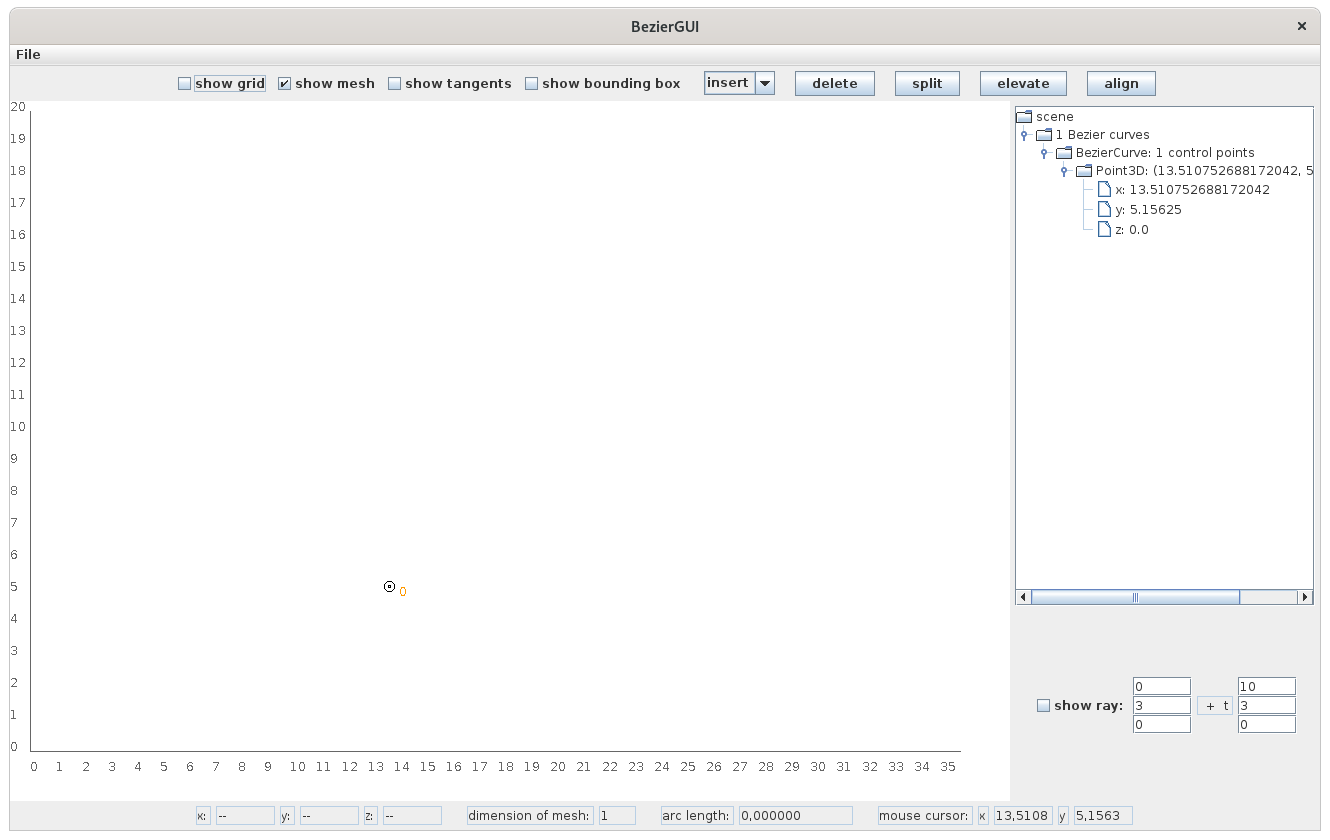
Task: Collapse the 1 Bezier curves tree node
Action: tap(1024, 135)
